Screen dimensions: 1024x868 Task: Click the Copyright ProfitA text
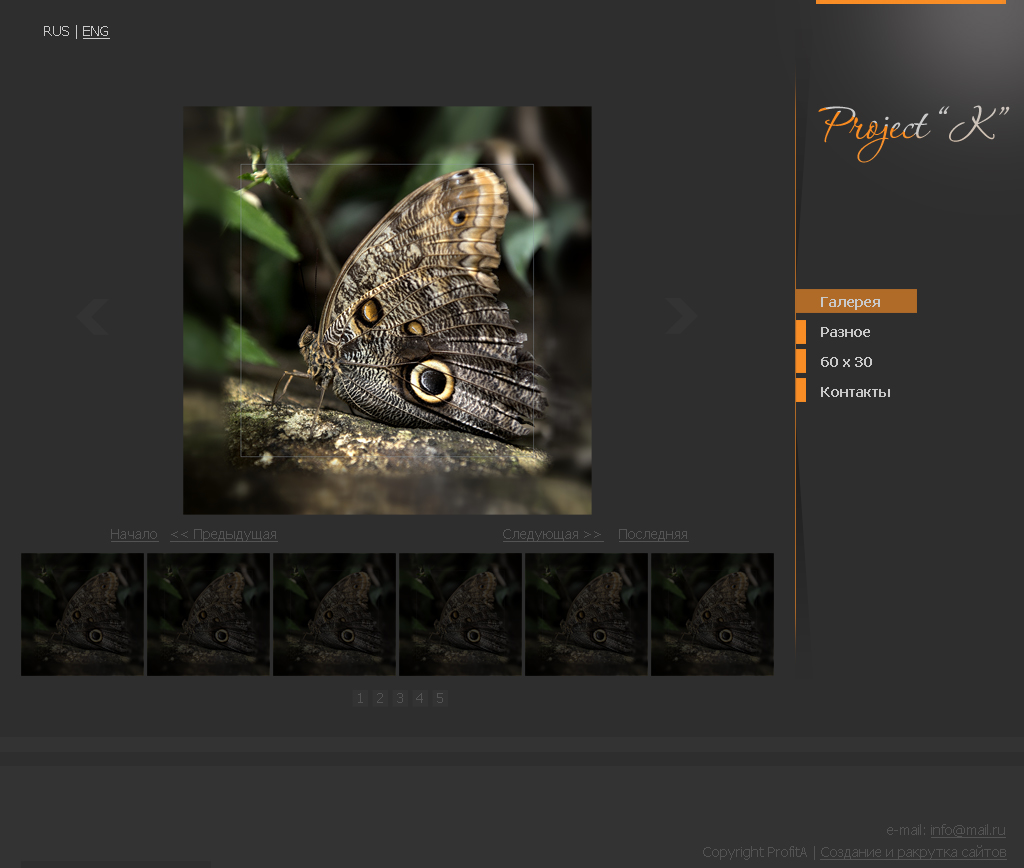[x=754, y=852]
